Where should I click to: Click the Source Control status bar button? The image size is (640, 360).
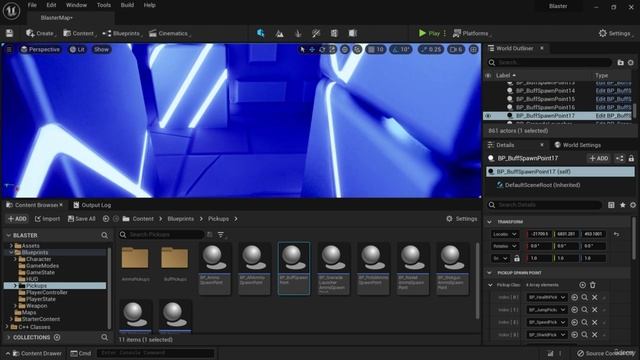(606, 353)
